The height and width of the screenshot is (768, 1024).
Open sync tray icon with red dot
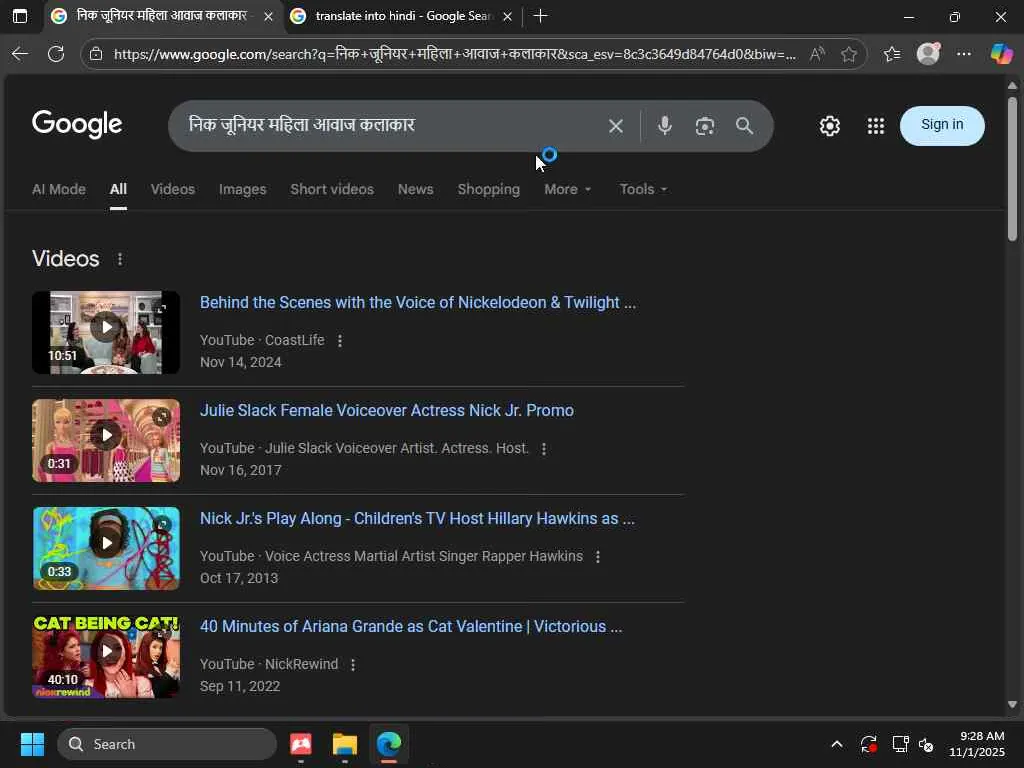(x=869, y=744)
